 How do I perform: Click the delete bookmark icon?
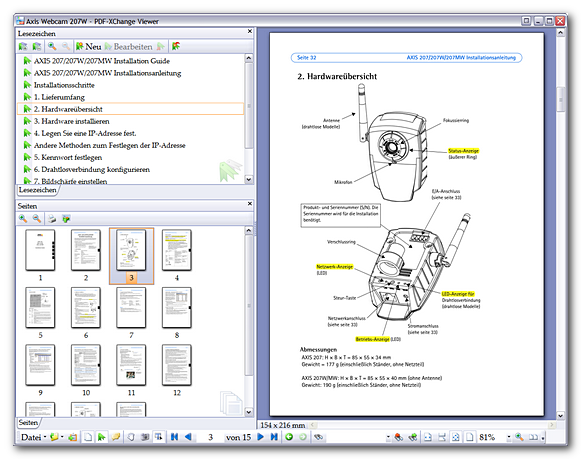pyautogui.click(x=160, y=47)
